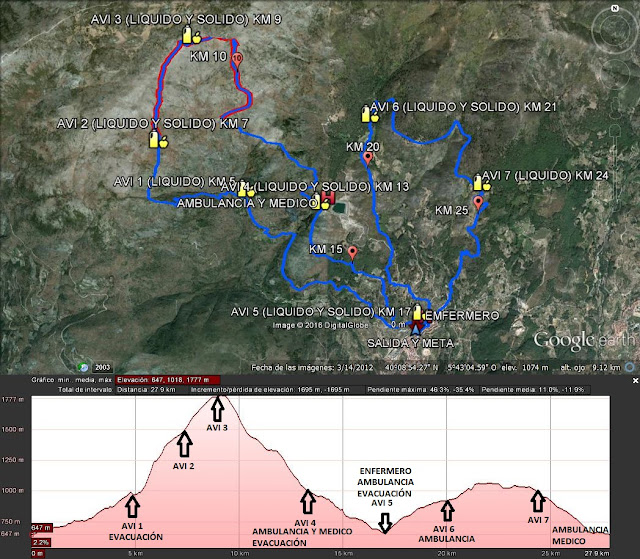Click the red 0 m distance label
This screenshot has height=559, width=640.
(x=37, y=554)
